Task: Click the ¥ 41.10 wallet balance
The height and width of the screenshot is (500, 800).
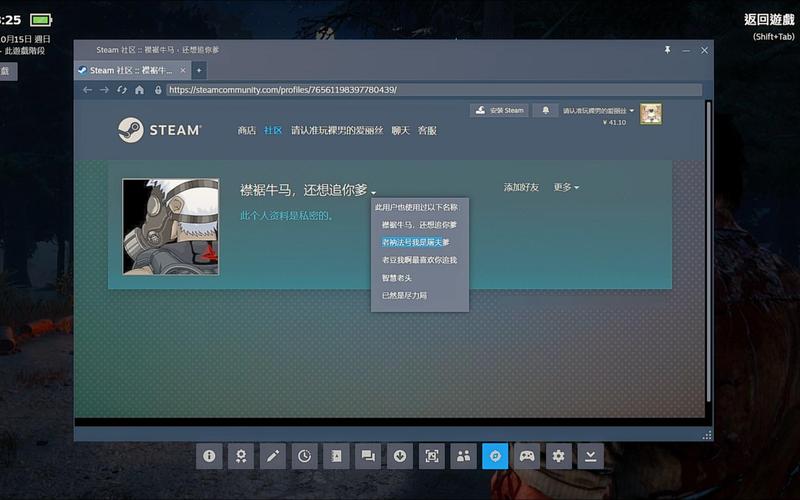Action: pyautogui.click(x=614, y=122)
